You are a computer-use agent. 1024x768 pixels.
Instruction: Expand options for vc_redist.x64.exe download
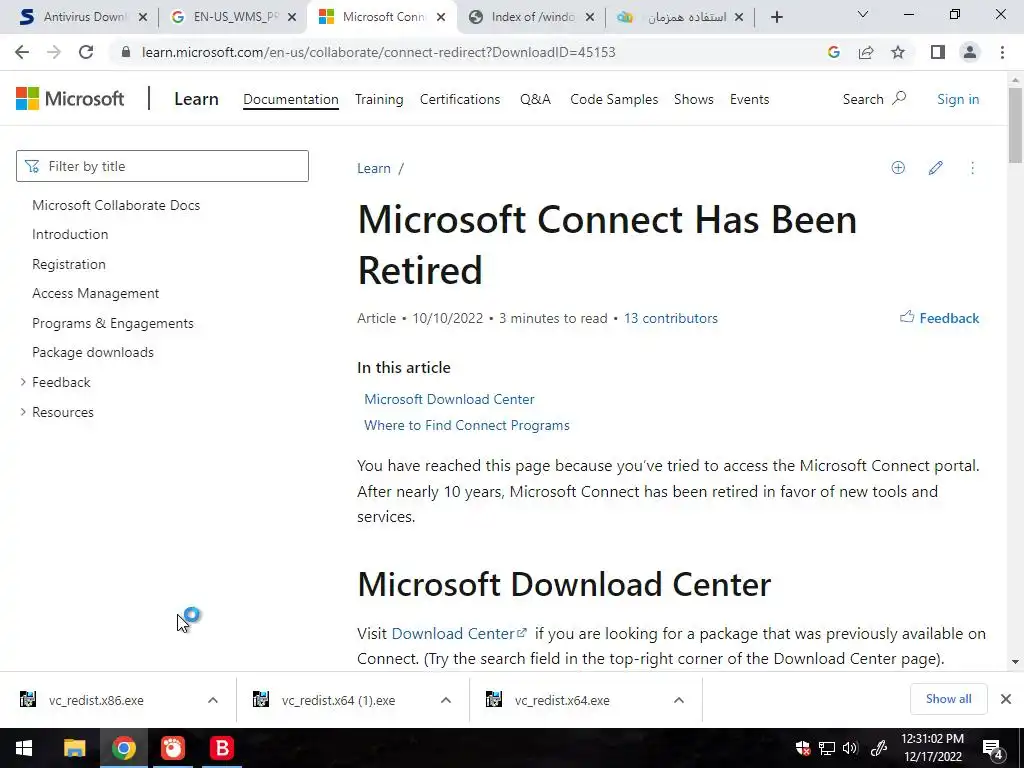coord(679,700)
